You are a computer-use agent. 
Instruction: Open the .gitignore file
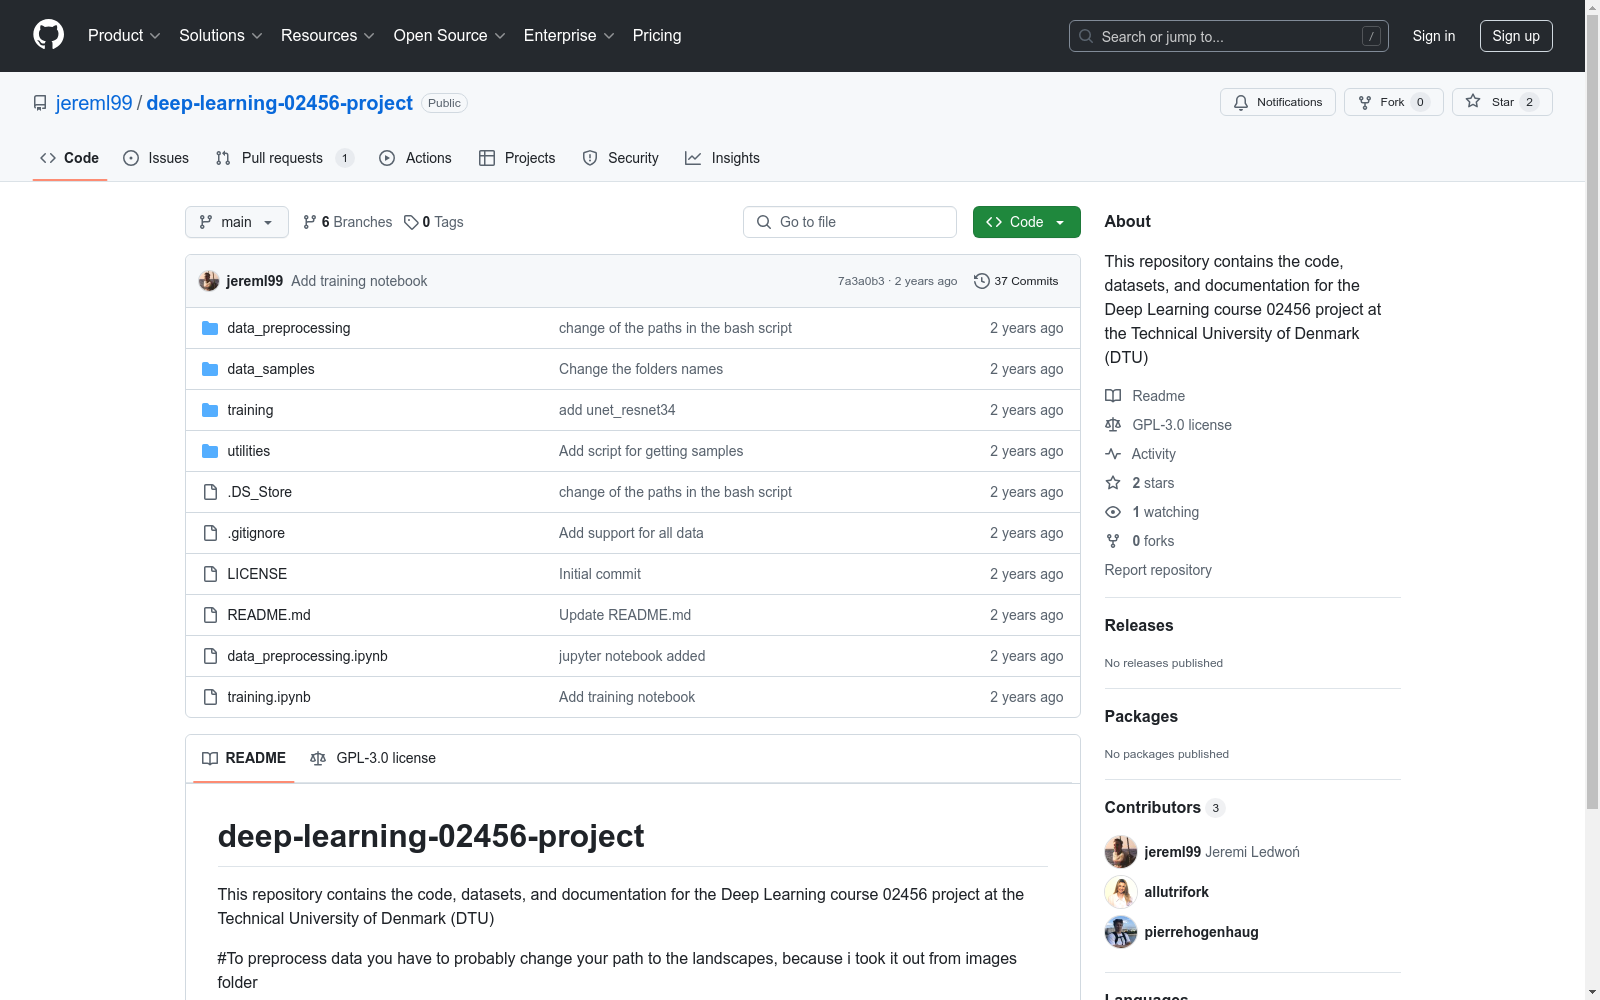256,533
